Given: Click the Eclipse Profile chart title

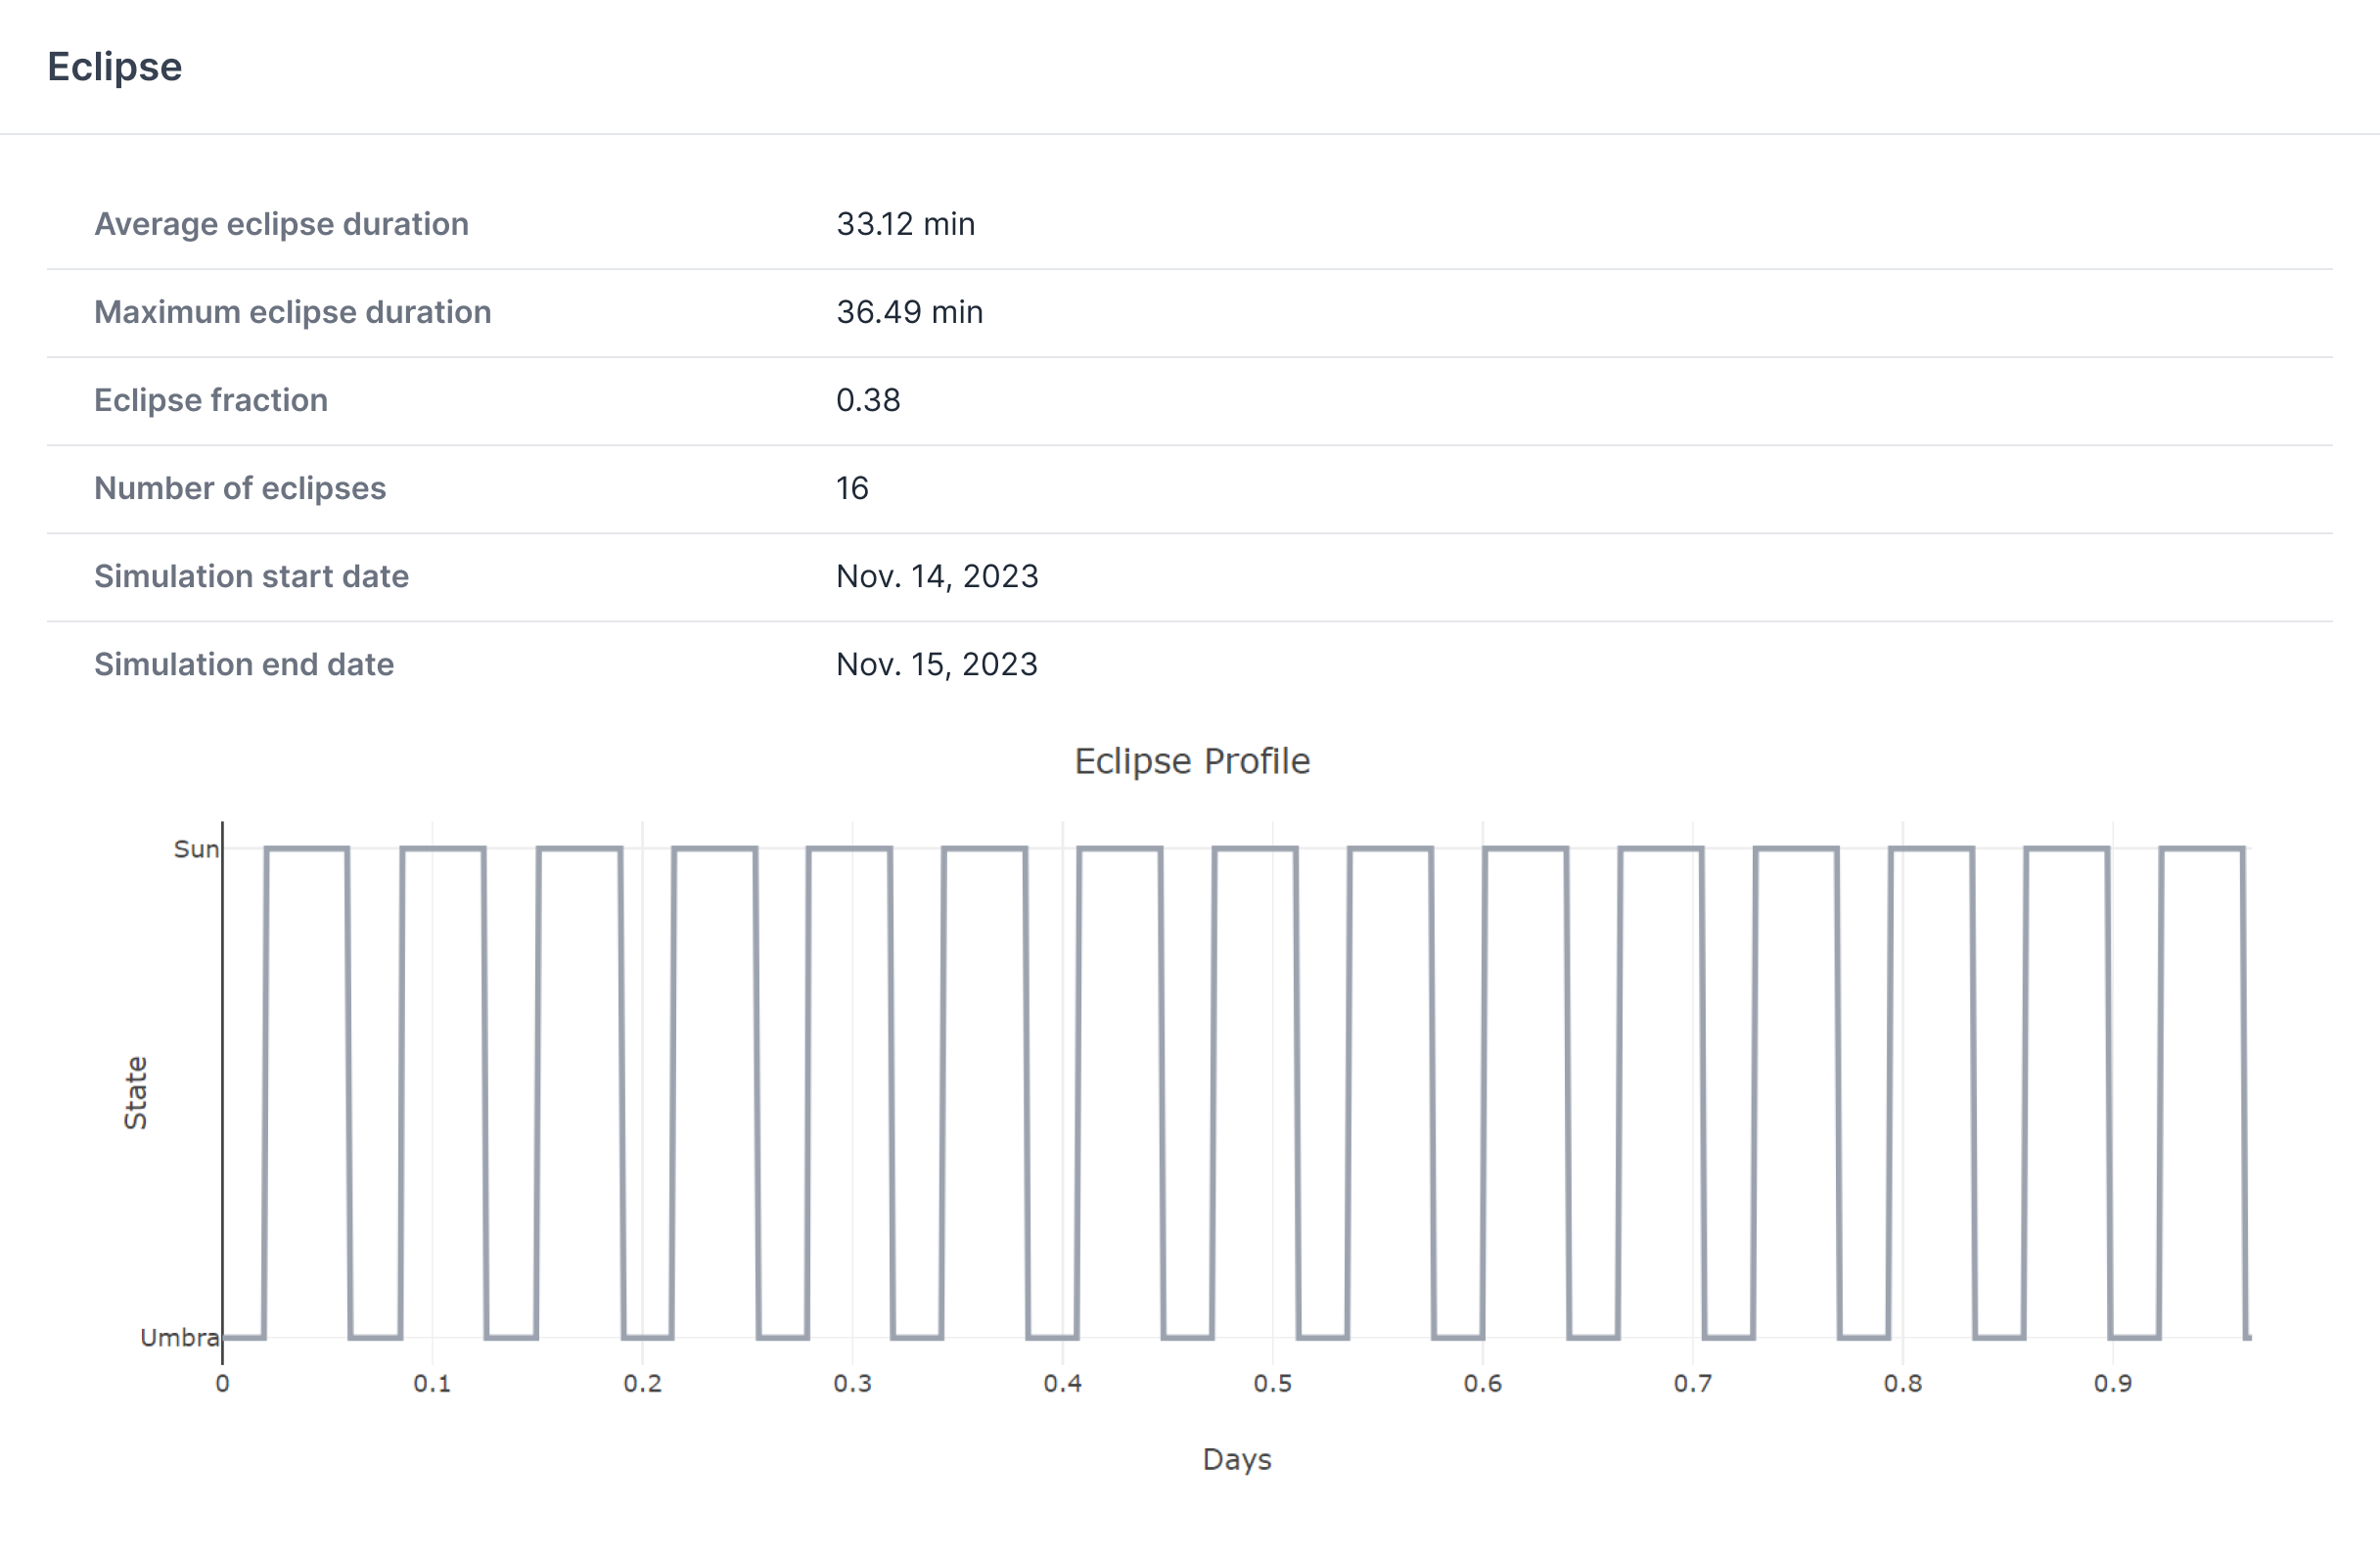Looking at the screenshot, I should pos(1191,761).
